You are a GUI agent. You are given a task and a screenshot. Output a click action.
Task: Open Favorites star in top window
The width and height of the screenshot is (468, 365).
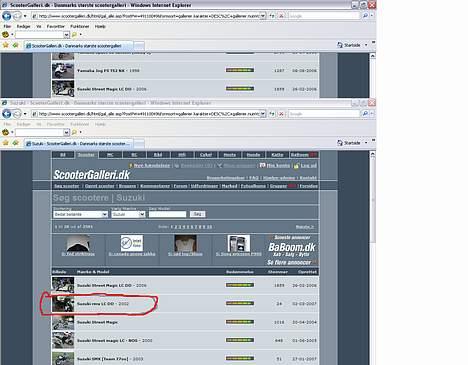(6, 45)
